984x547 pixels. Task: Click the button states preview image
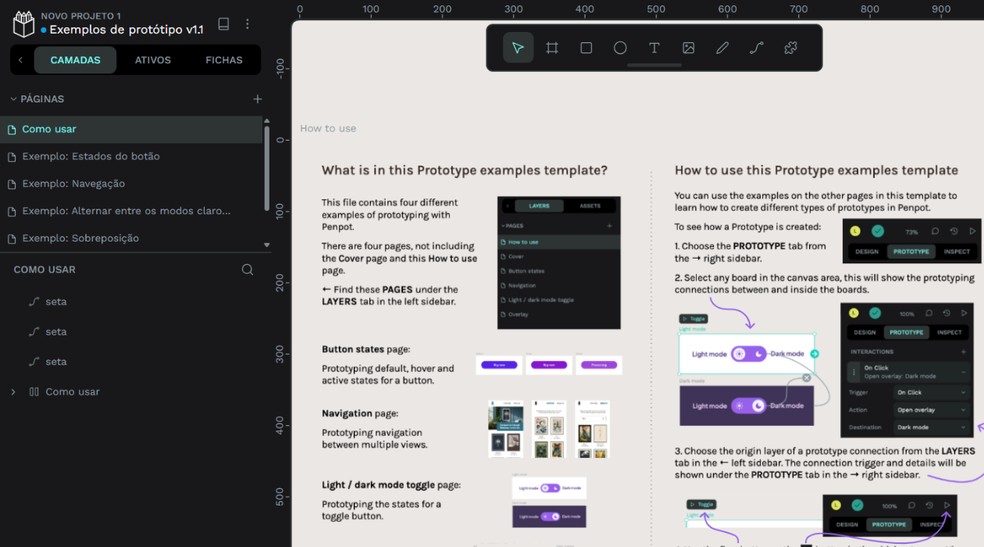coord(549,364)
